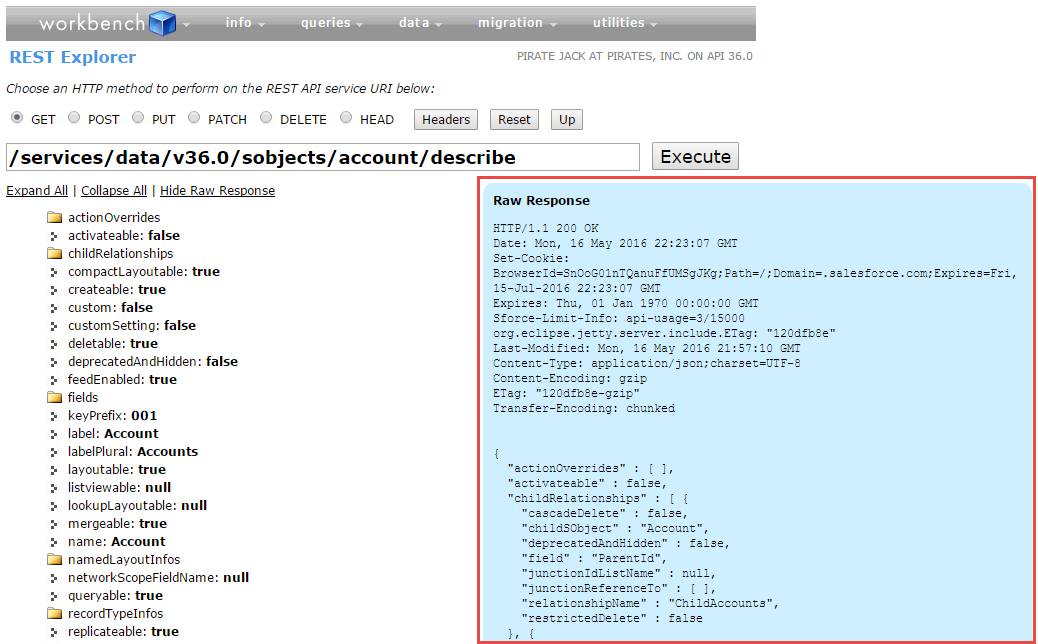The image size is (1038, 644).
Task: Click the Content-Type application/json line
Action: tap(647, 363)
